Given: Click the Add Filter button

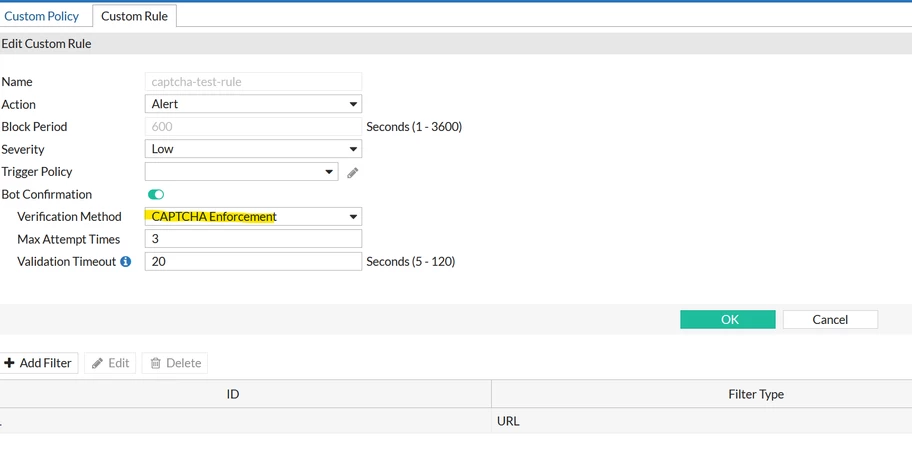Looking at the screenshot, I should [38, 363].
